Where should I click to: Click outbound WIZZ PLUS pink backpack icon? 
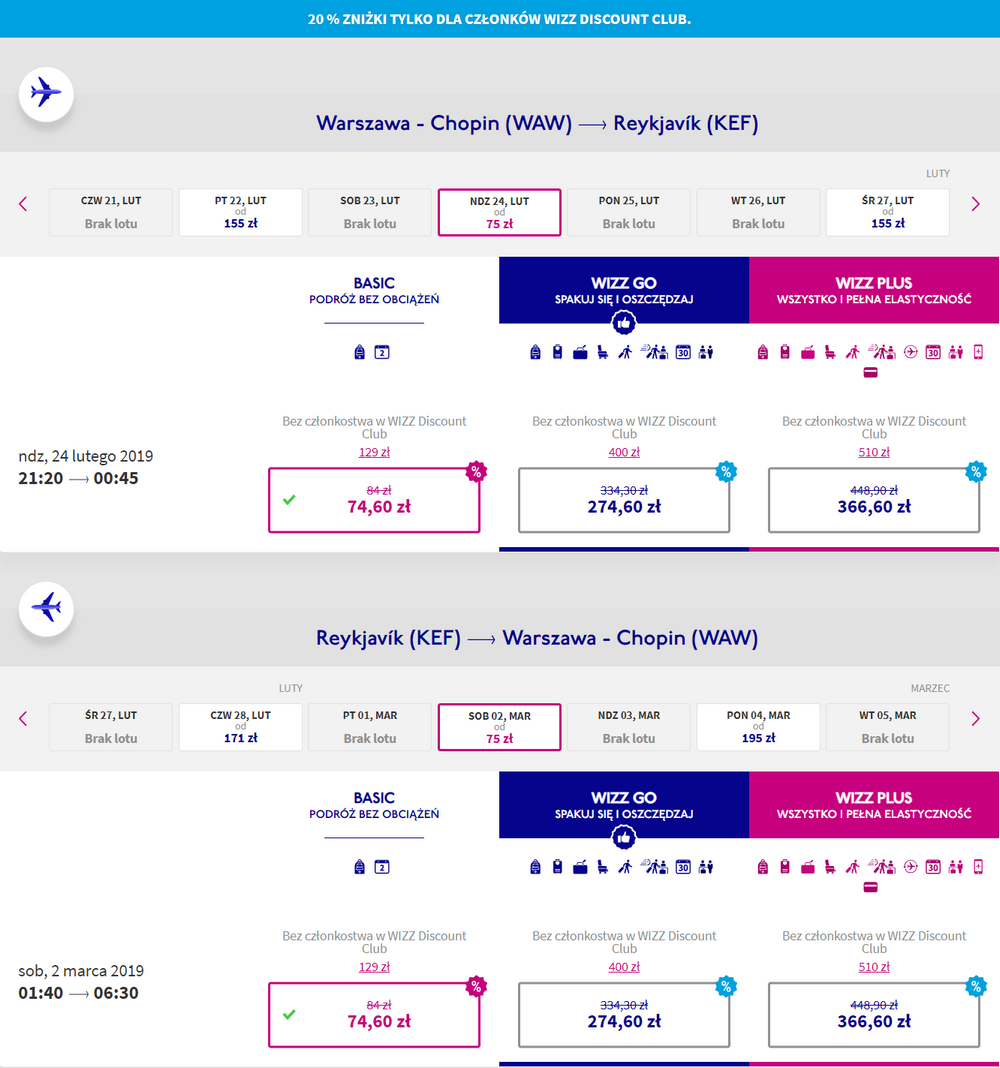[763, 352]
